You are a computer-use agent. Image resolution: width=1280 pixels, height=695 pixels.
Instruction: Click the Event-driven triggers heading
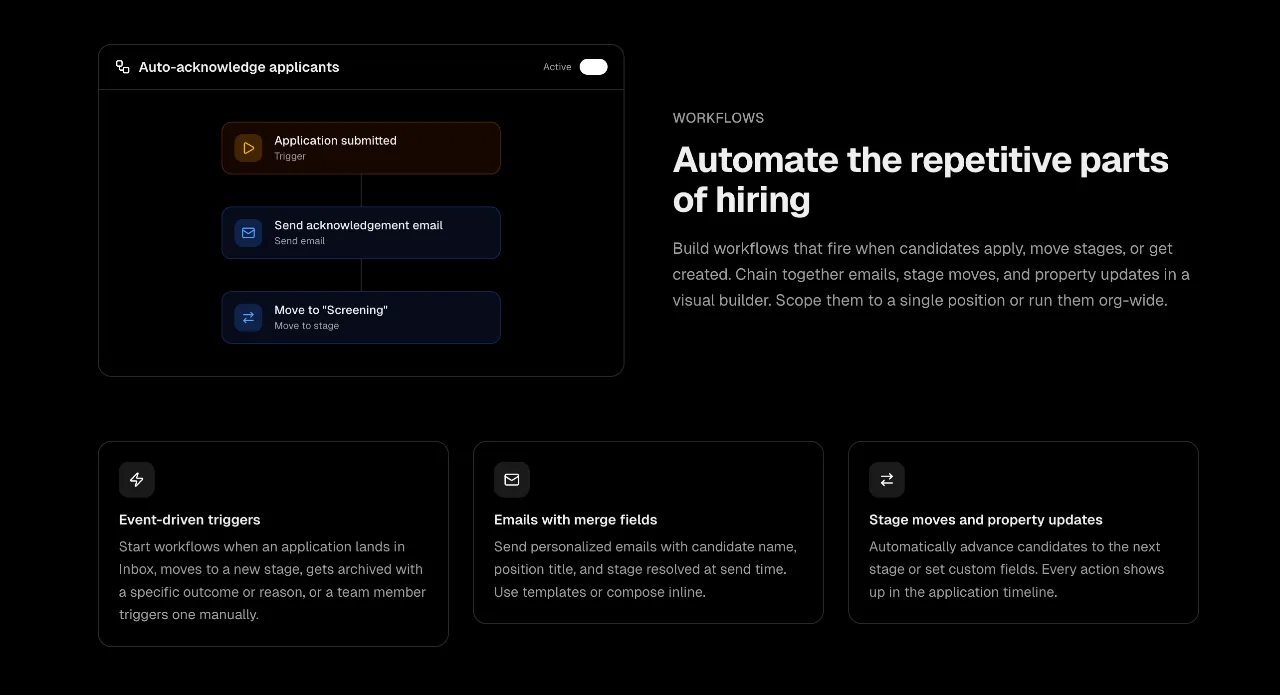click(x=190, y=520)
